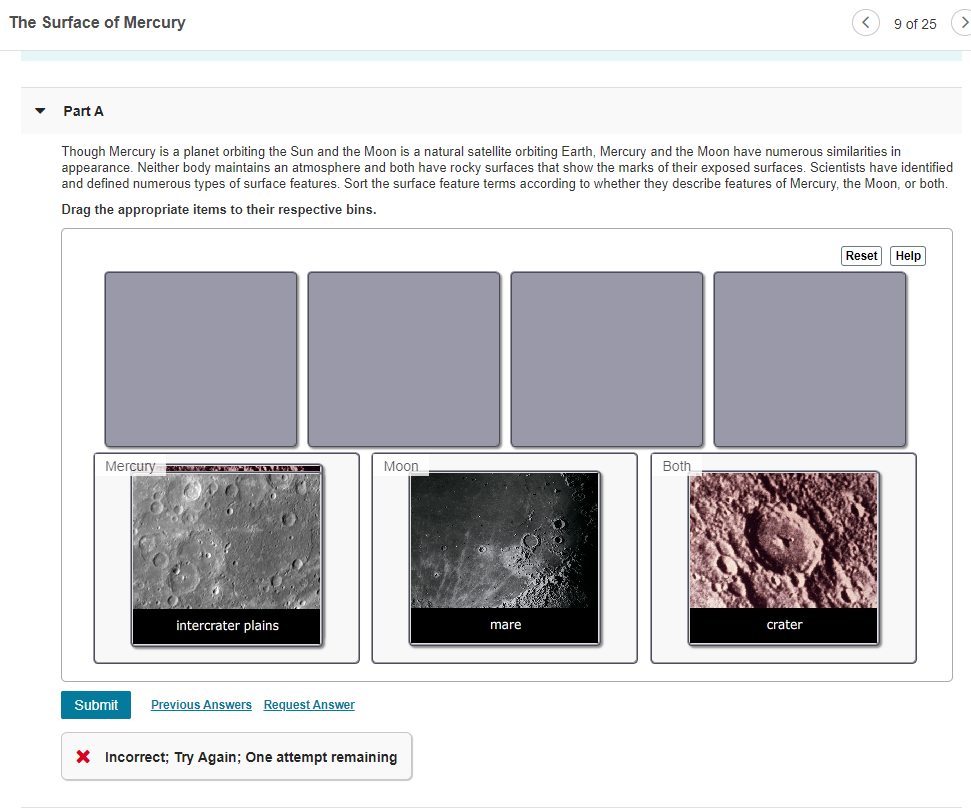Open Previous Answers

coord(201,705)
